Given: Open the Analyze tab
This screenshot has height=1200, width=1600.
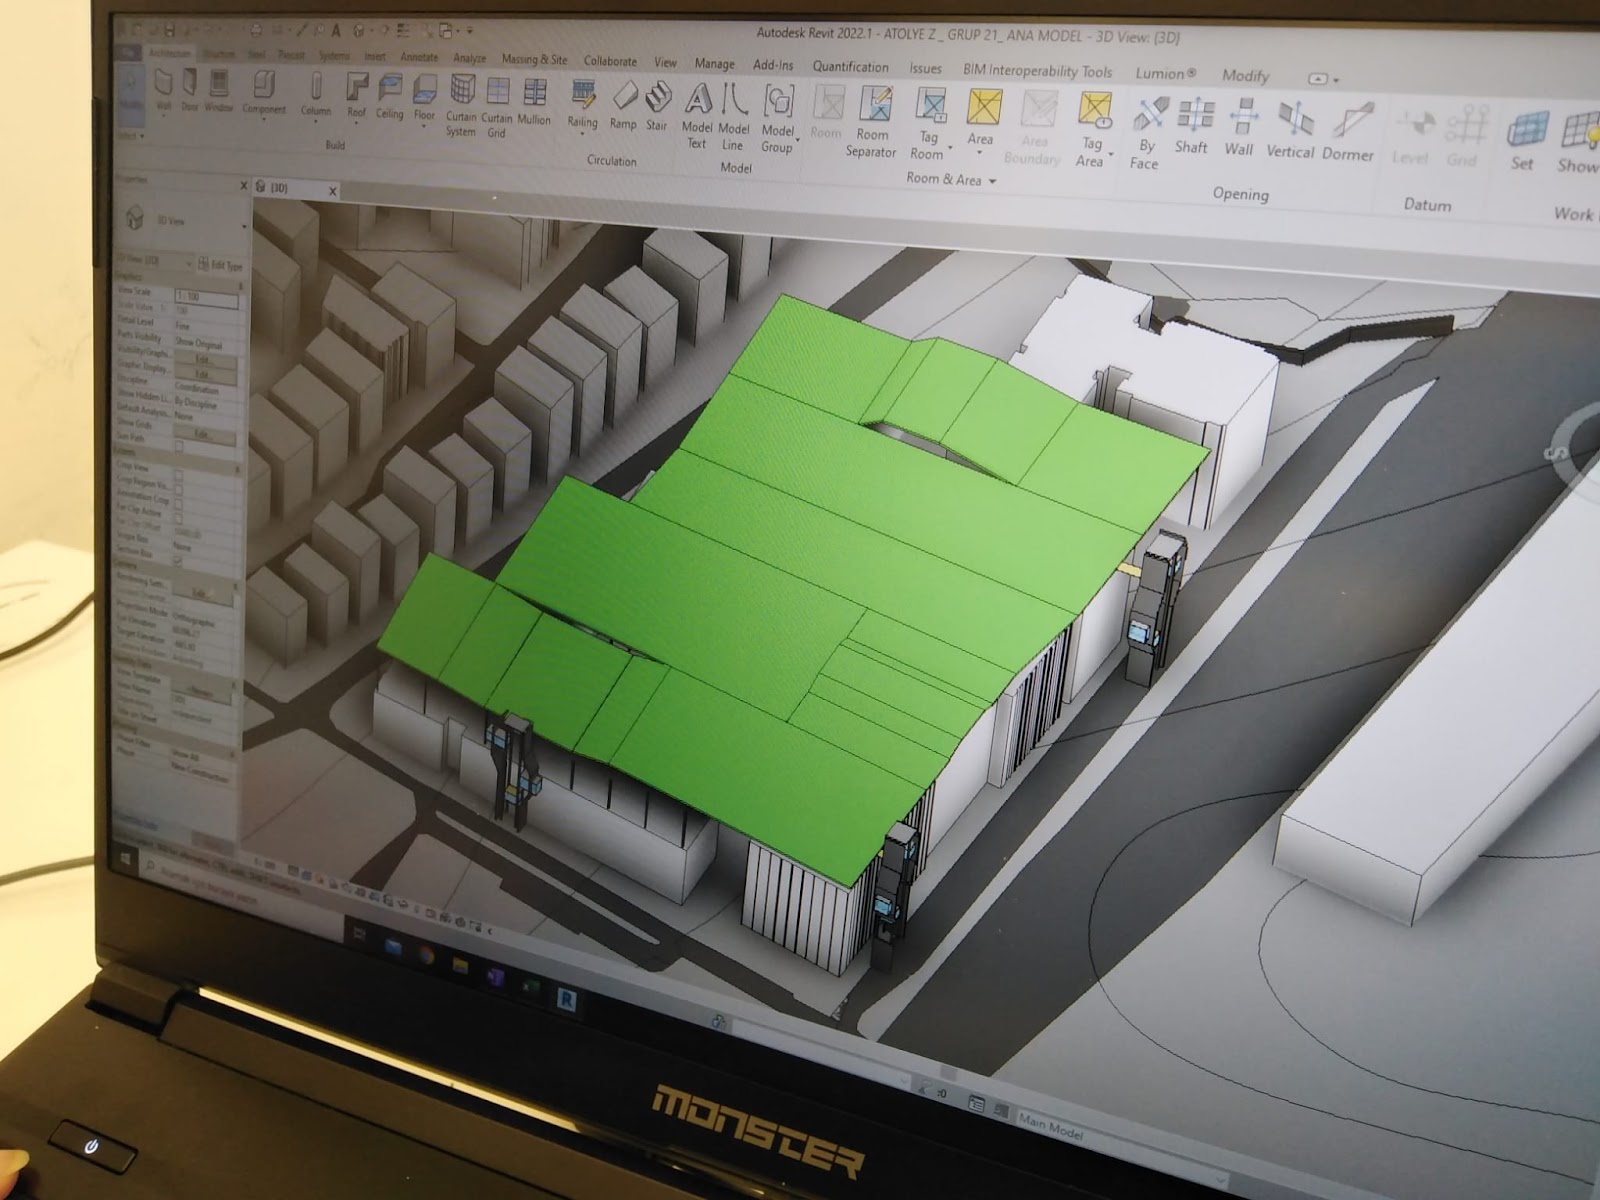Looking at the screenshot, I should coord(469,58).
